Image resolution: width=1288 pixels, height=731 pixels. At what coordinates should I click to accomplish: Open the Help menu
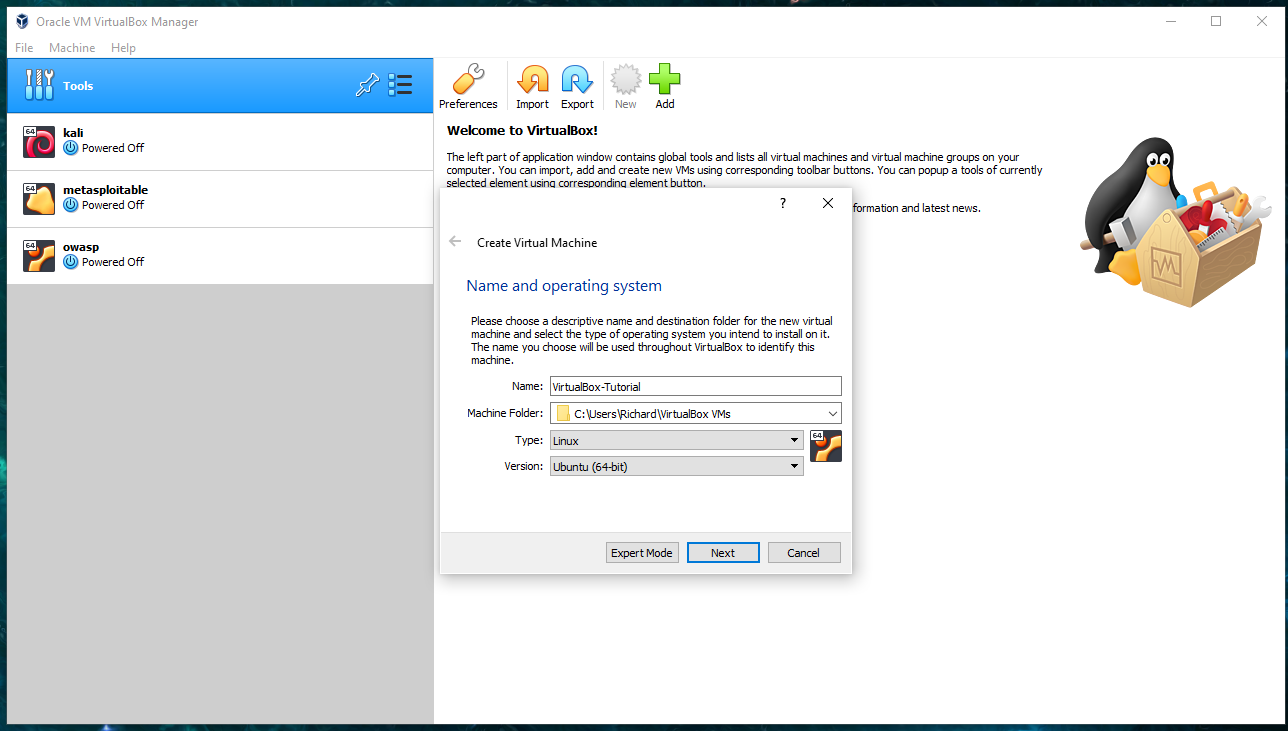pyautogui.click(x=123, y=48)
